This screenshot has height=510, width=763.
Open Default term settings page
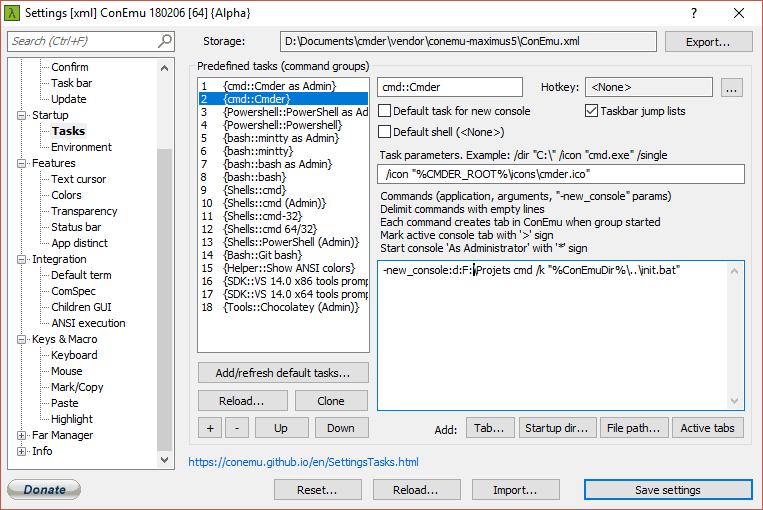81,275
